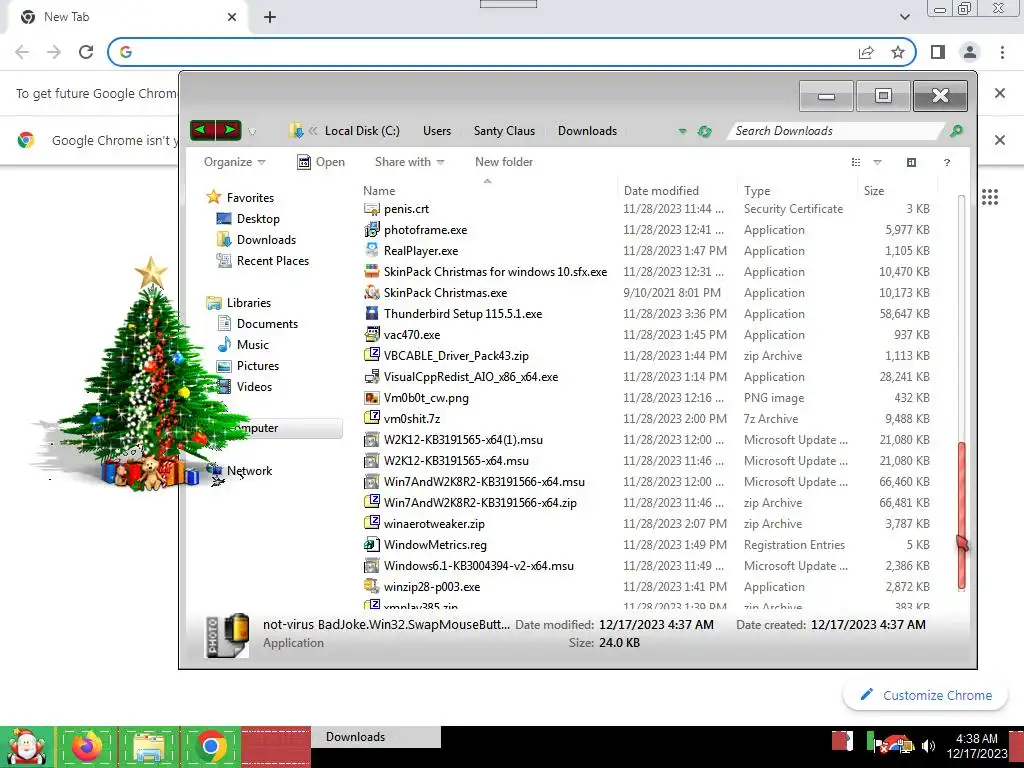Select the RealPlayer.exe file icon

372,250
